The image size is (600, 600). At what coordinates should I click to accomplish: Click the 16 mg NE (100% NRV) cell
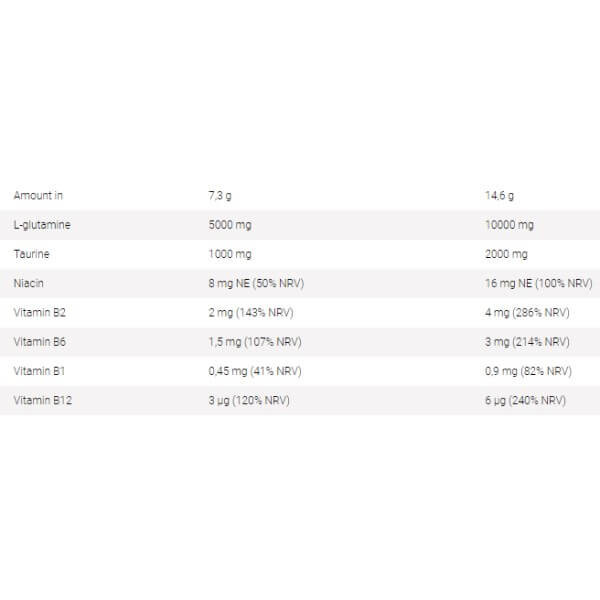point(539,283)
